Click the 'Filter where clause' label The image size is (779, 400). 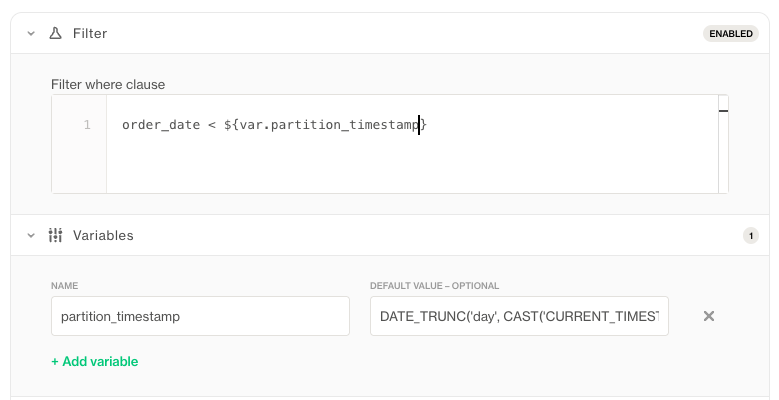coord(108,84)
